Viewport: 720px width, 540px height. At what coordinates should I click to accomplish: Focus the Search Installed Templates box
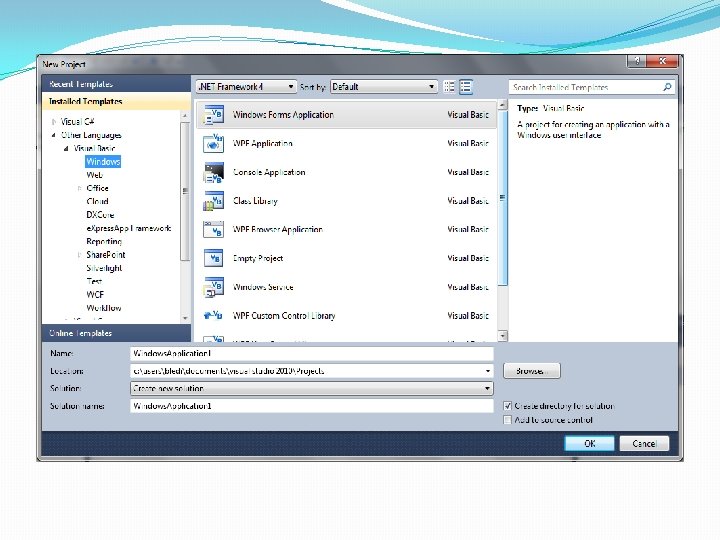click(x=585, y=87)
